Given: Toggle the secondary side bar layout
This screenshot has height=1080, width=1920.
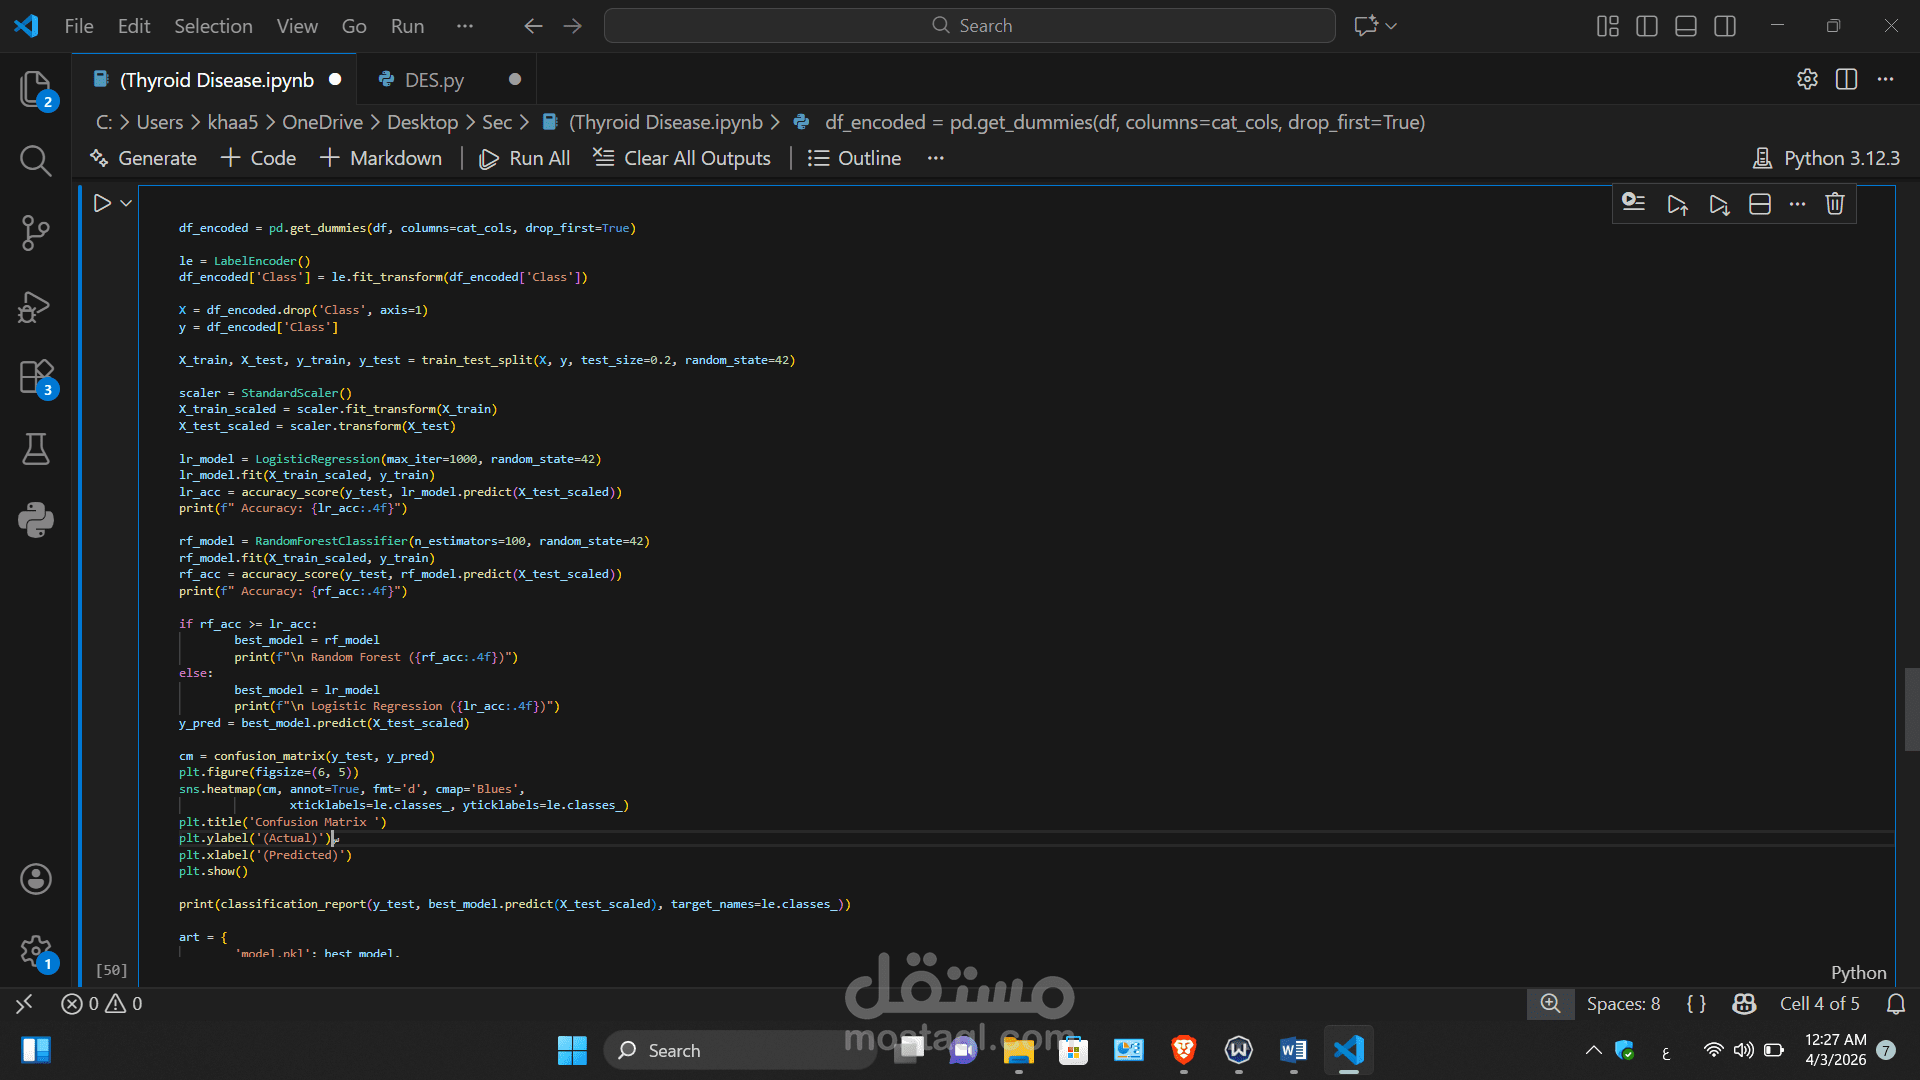Looking at the screenshot, I should tap(1725, 26).
